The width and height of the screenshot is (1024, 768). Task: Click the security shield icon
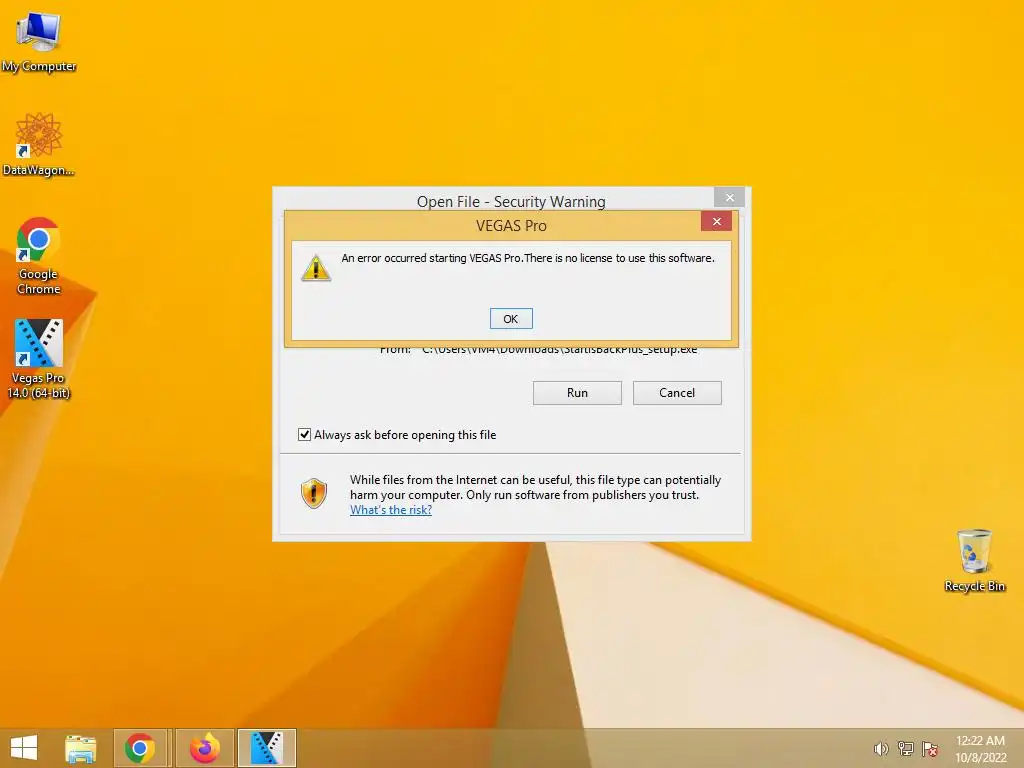313,493
